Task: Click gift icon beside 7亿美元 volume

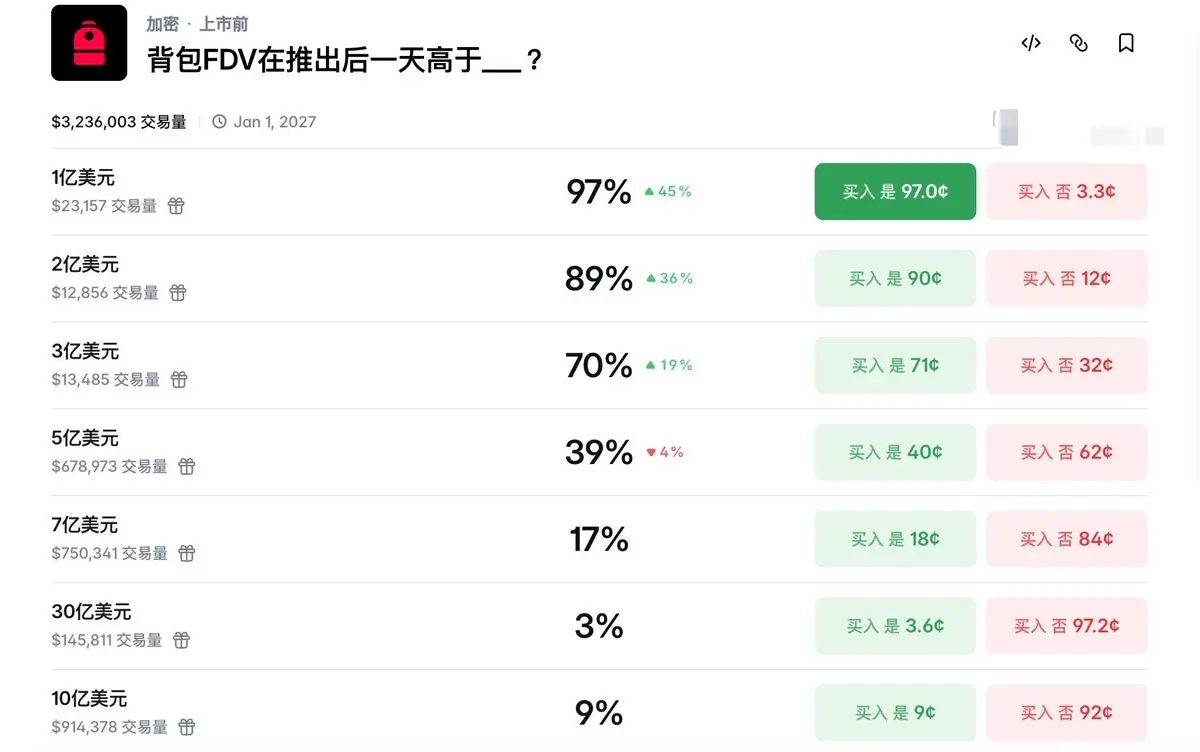Action: click(187, 553)
